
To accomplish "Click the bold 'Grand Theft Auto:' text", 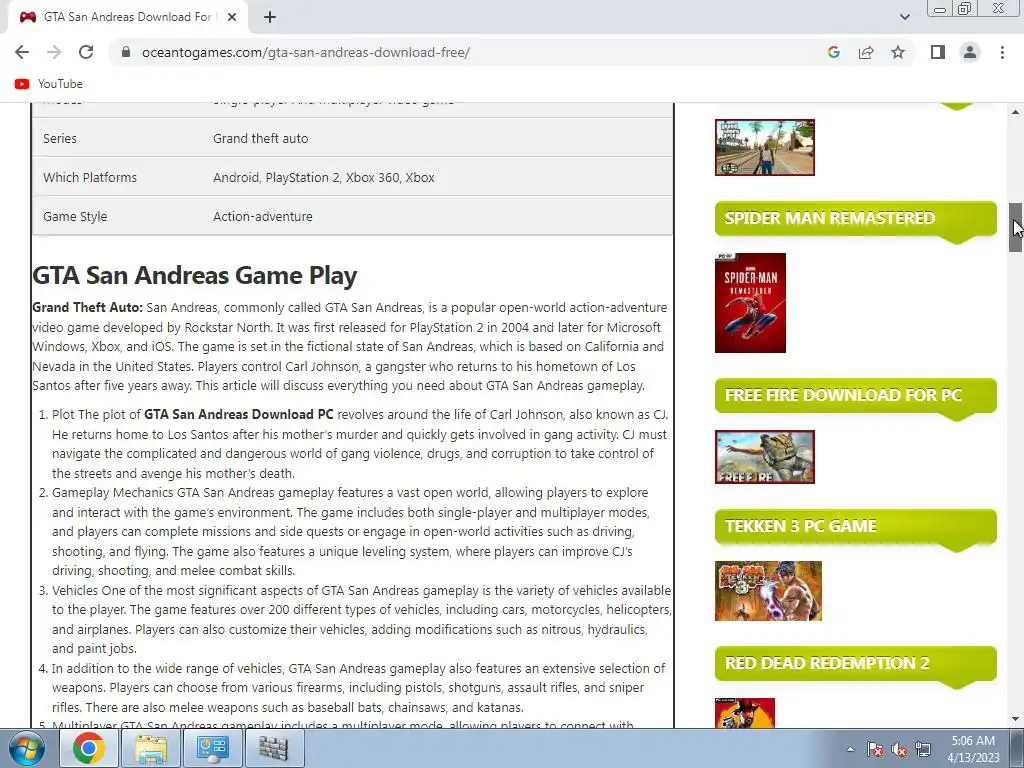I will 88,308.
